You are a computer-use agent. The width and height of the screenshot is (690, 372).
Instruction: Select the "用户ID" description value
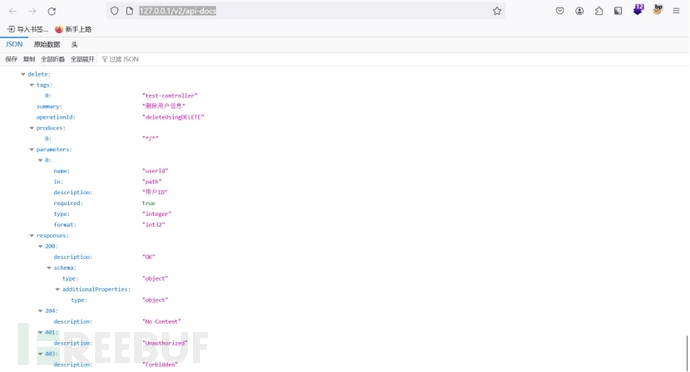point(155,192)
